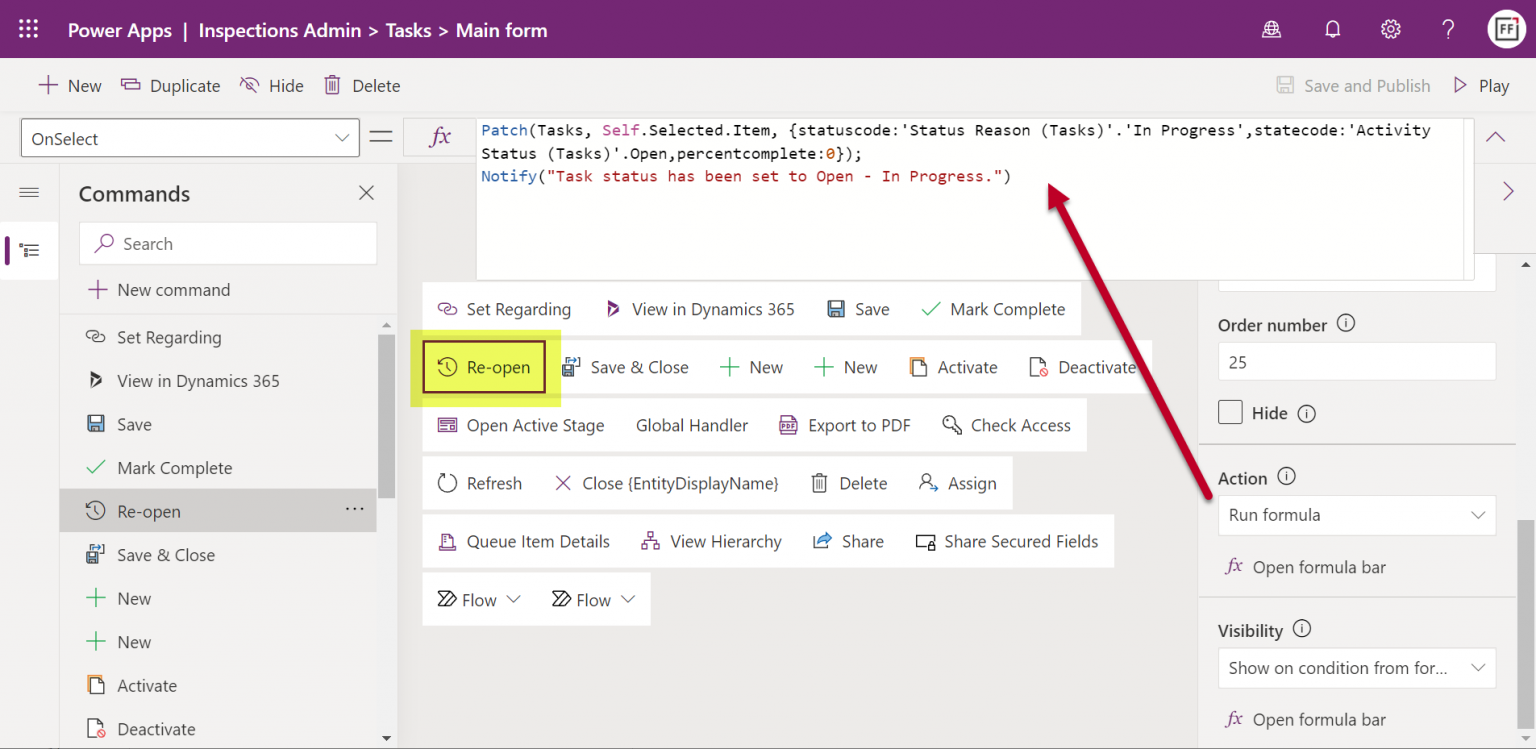The image size is (1536, 749).
Task: Click New command button
Action: point(159,290)
